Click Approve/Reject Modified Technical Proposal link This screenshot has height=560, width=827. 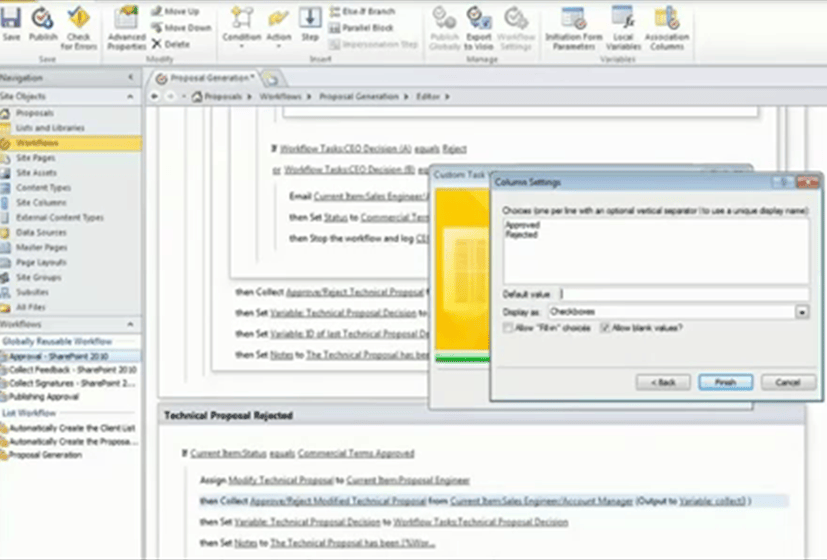pyautogui.click(x=338, y=501)
